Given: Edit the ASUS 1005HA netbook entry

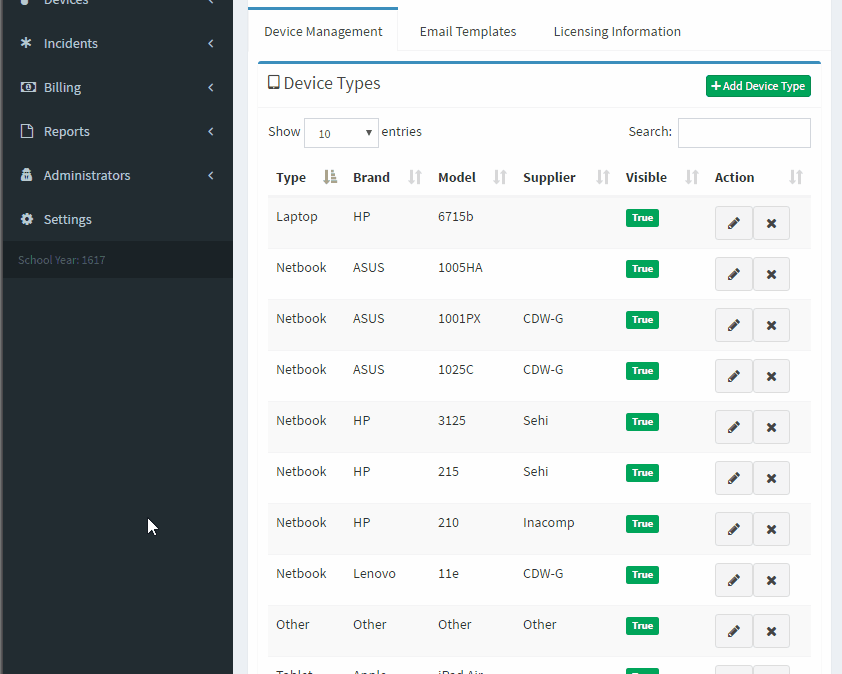Looking at the screenshot, I should (x=734, y=274).
